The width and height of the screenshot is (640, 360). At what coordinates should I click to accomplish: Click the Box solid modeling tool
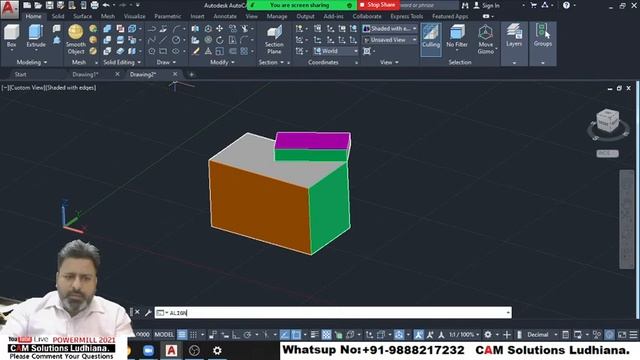click(11, 36)
